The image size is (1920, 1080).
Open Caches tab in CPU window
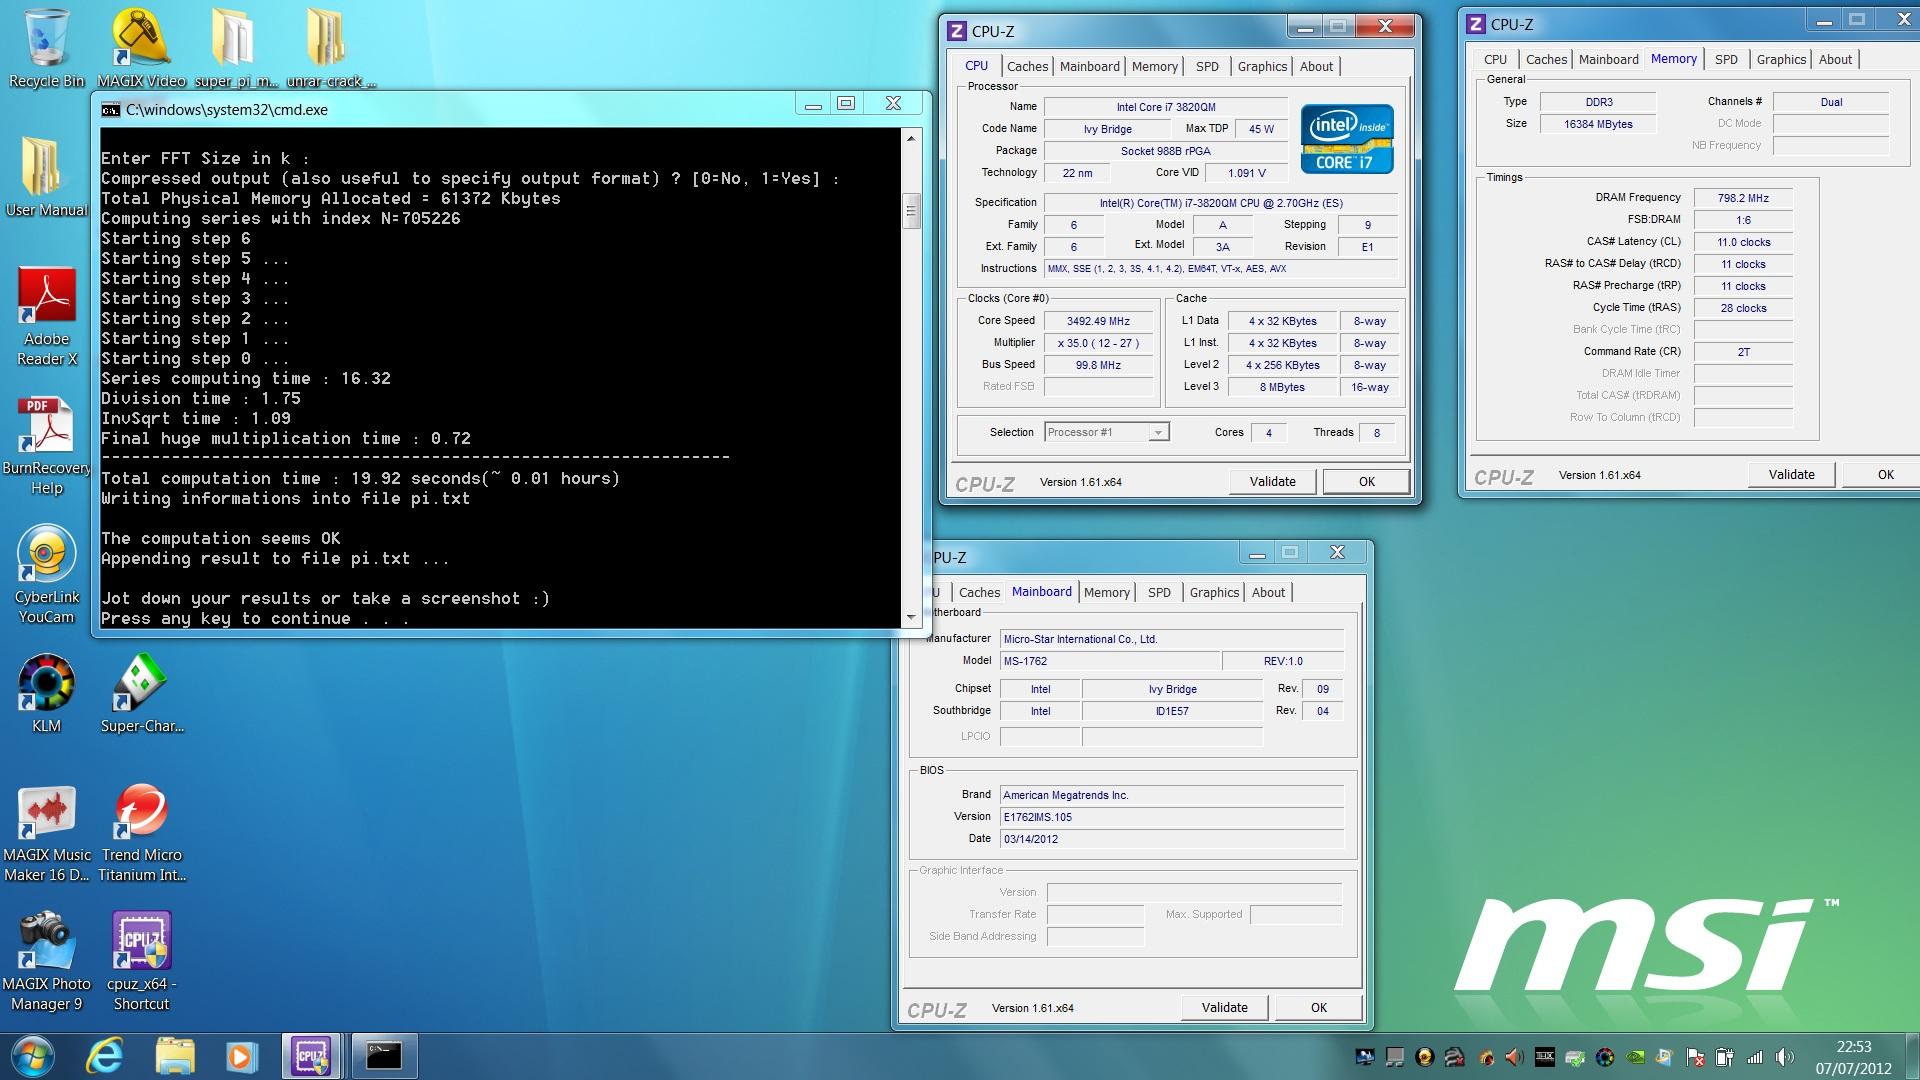click(1027, 66)
